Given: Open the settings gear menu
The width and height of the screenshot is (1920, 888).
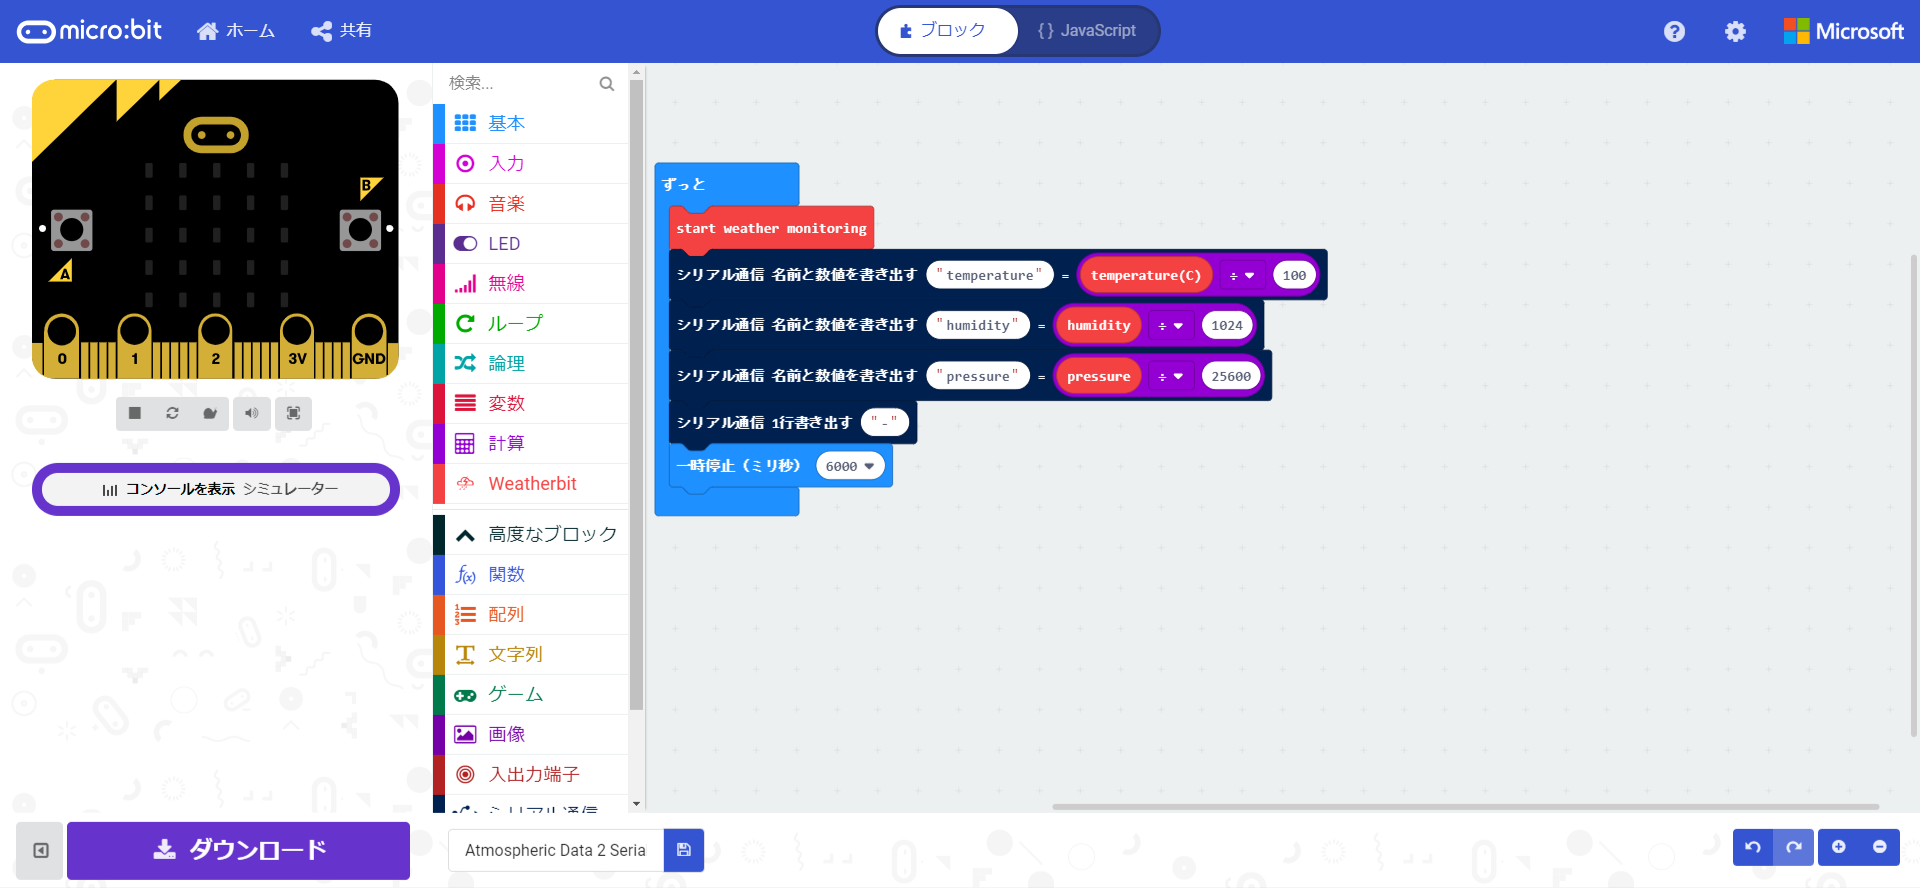Looking at the screenshot, I should [1735, 31].
